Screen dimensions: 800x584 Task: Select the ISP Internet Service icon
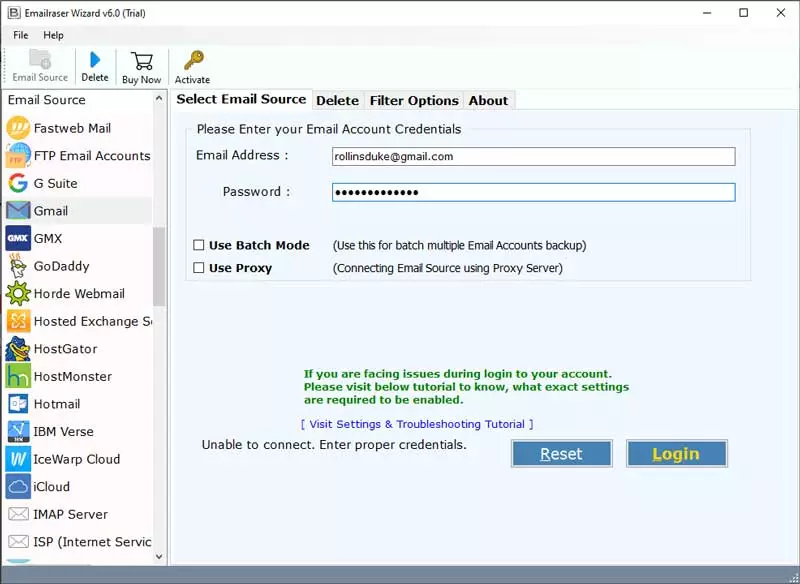(x=18, y=542)
